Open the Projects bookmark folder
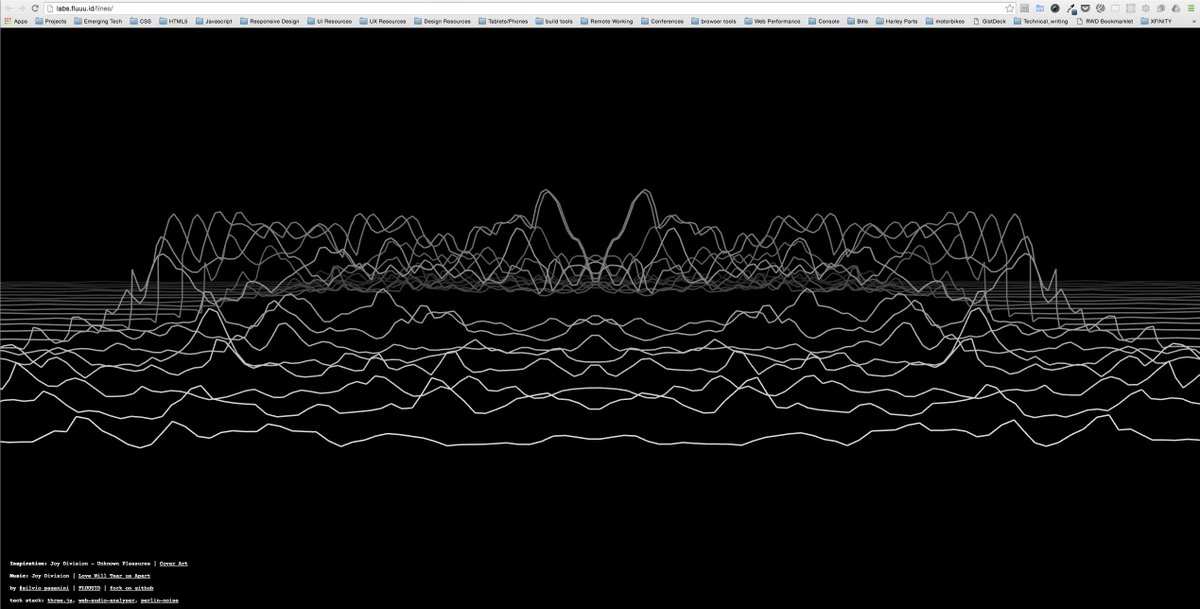Image resolution: width=1200 pixels, height=609 pixels. (50, 21)
